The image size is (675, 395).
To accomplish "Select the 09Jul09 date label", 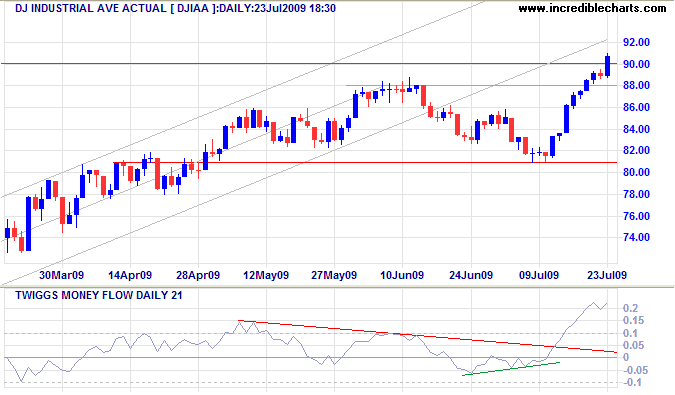I will click(x=539, y=275).
